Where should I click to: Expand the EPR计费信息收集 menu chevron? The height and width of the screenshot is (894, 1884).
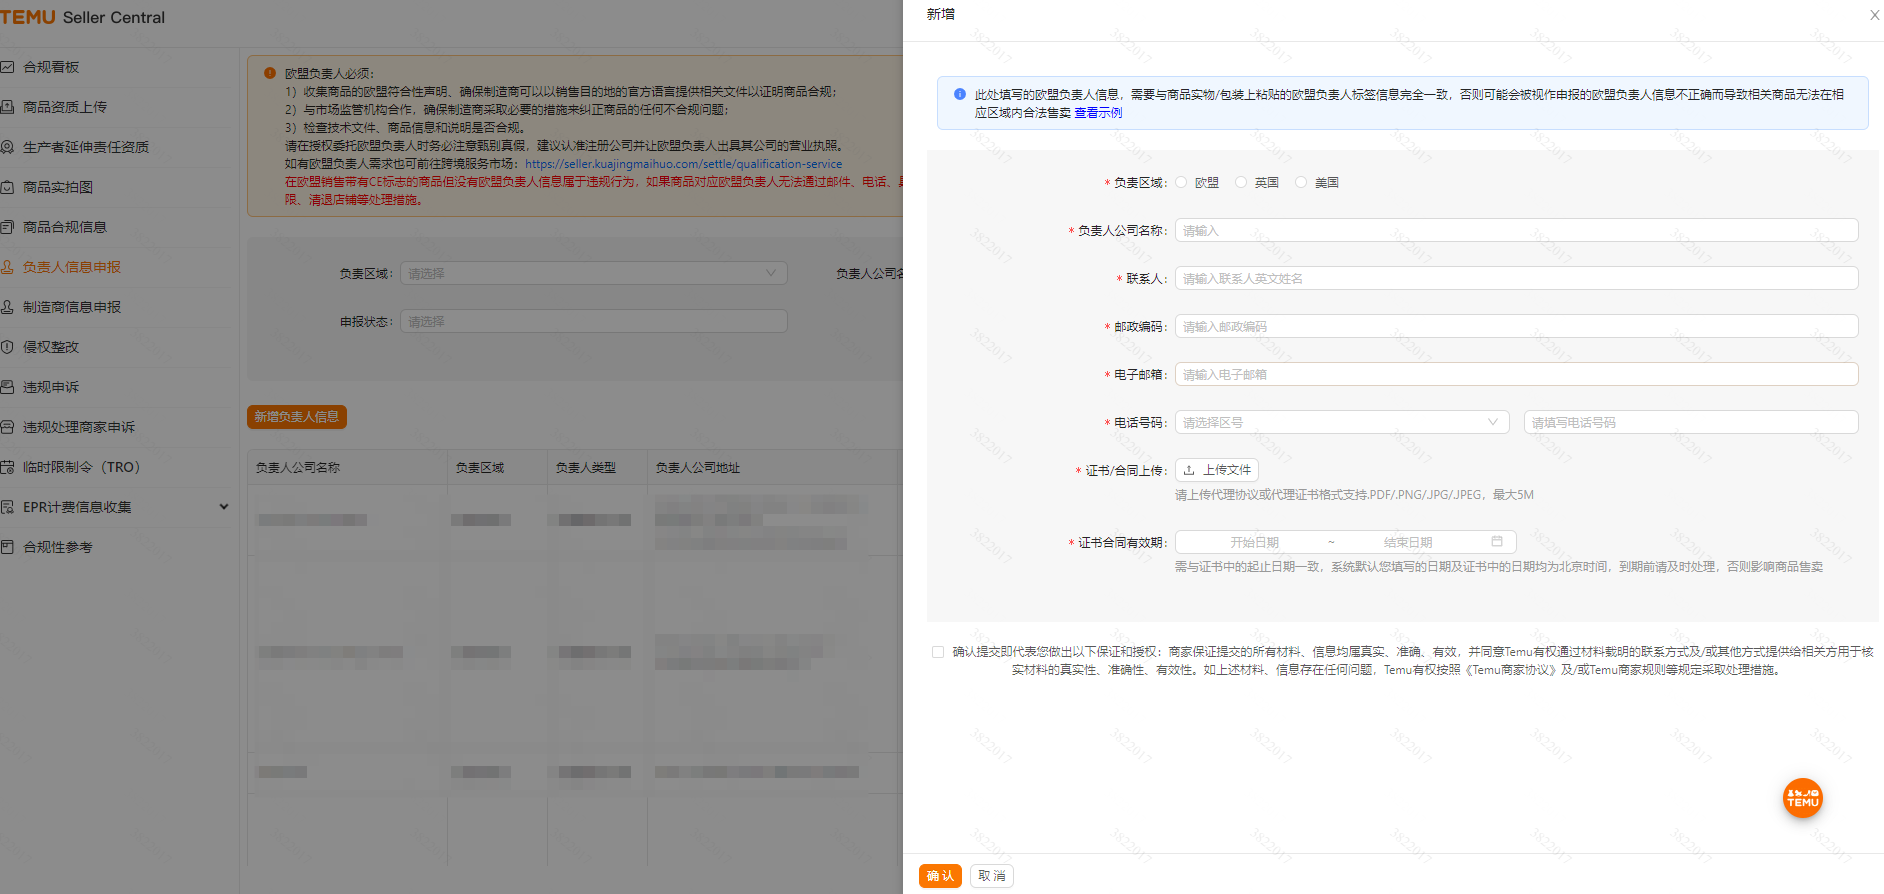(224, 507)
